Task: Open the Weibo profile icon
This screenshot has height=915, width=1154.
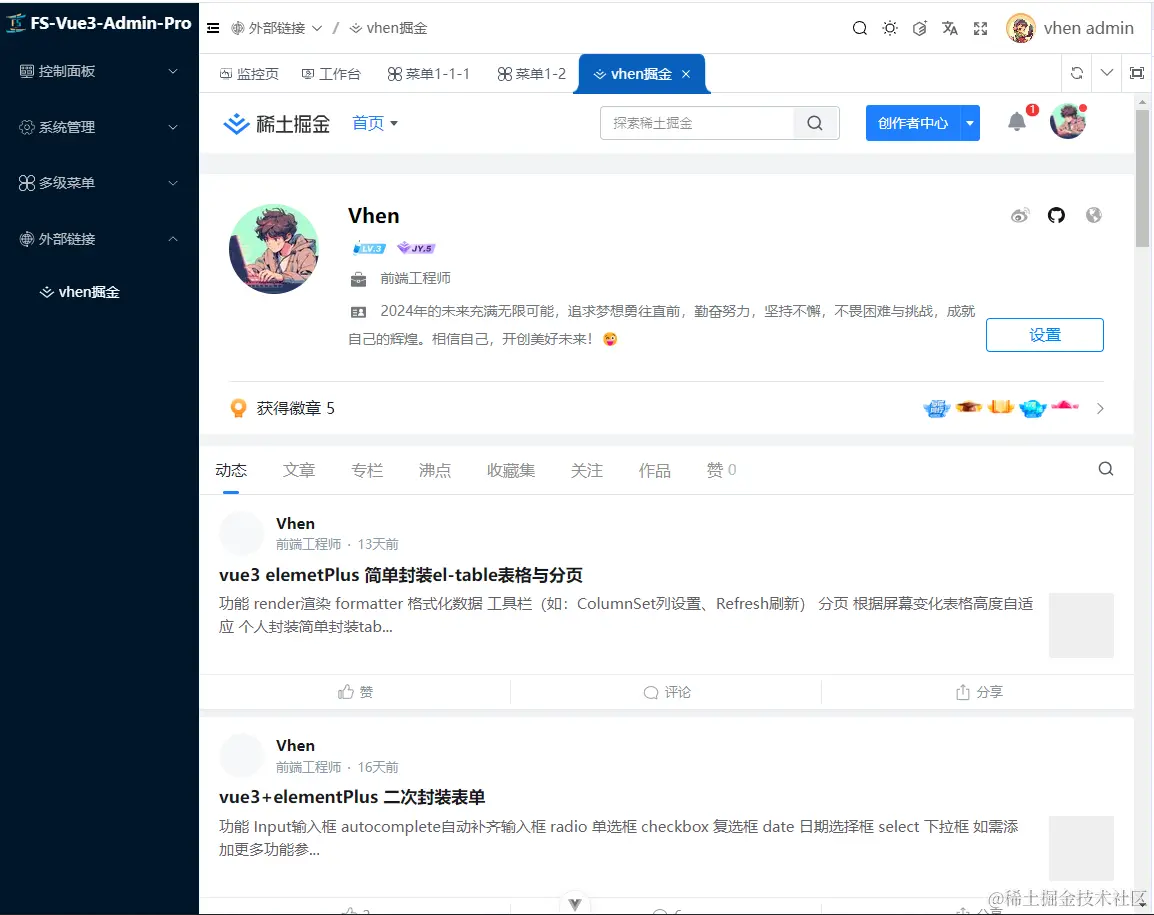Action: pyautogui.click(x=1019, y=215)
